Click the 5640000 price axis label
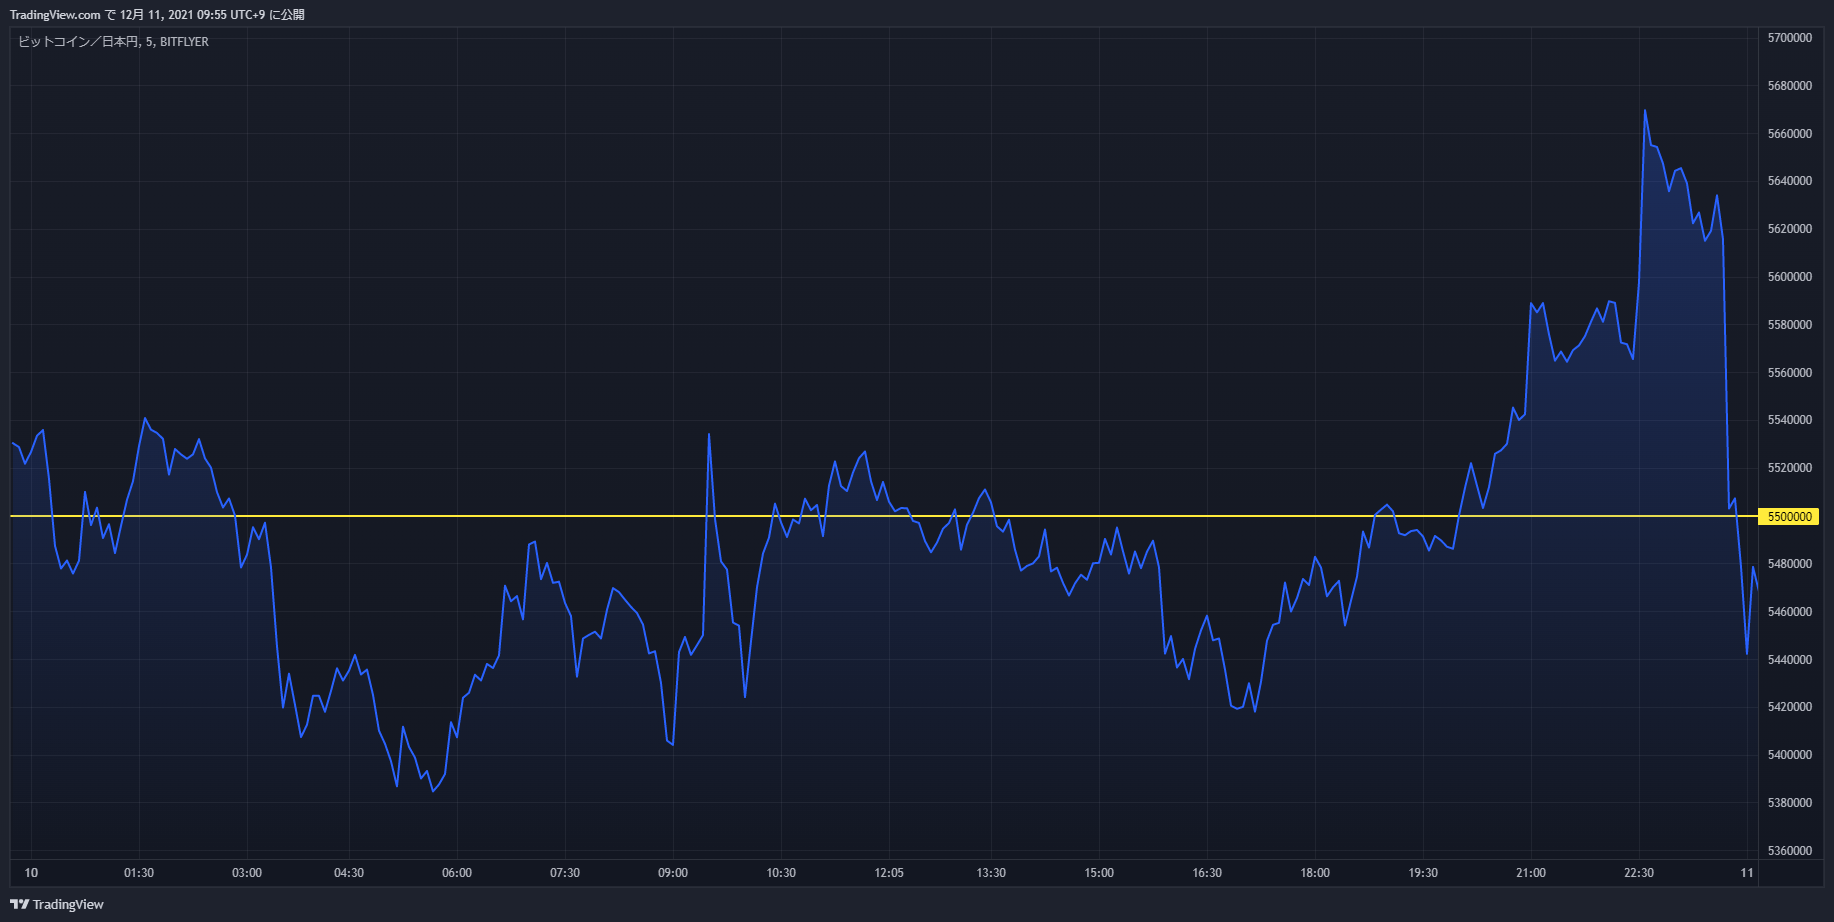 pos(1790,181)
